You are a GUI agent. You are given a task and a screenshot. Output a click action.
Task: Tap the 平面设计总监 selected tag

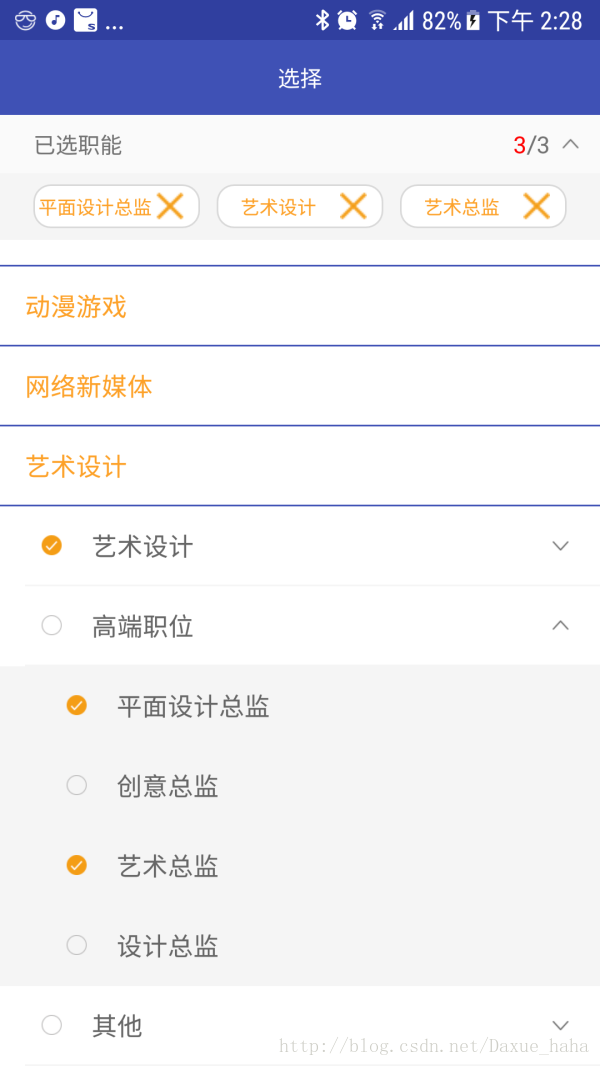click(95, 206)
